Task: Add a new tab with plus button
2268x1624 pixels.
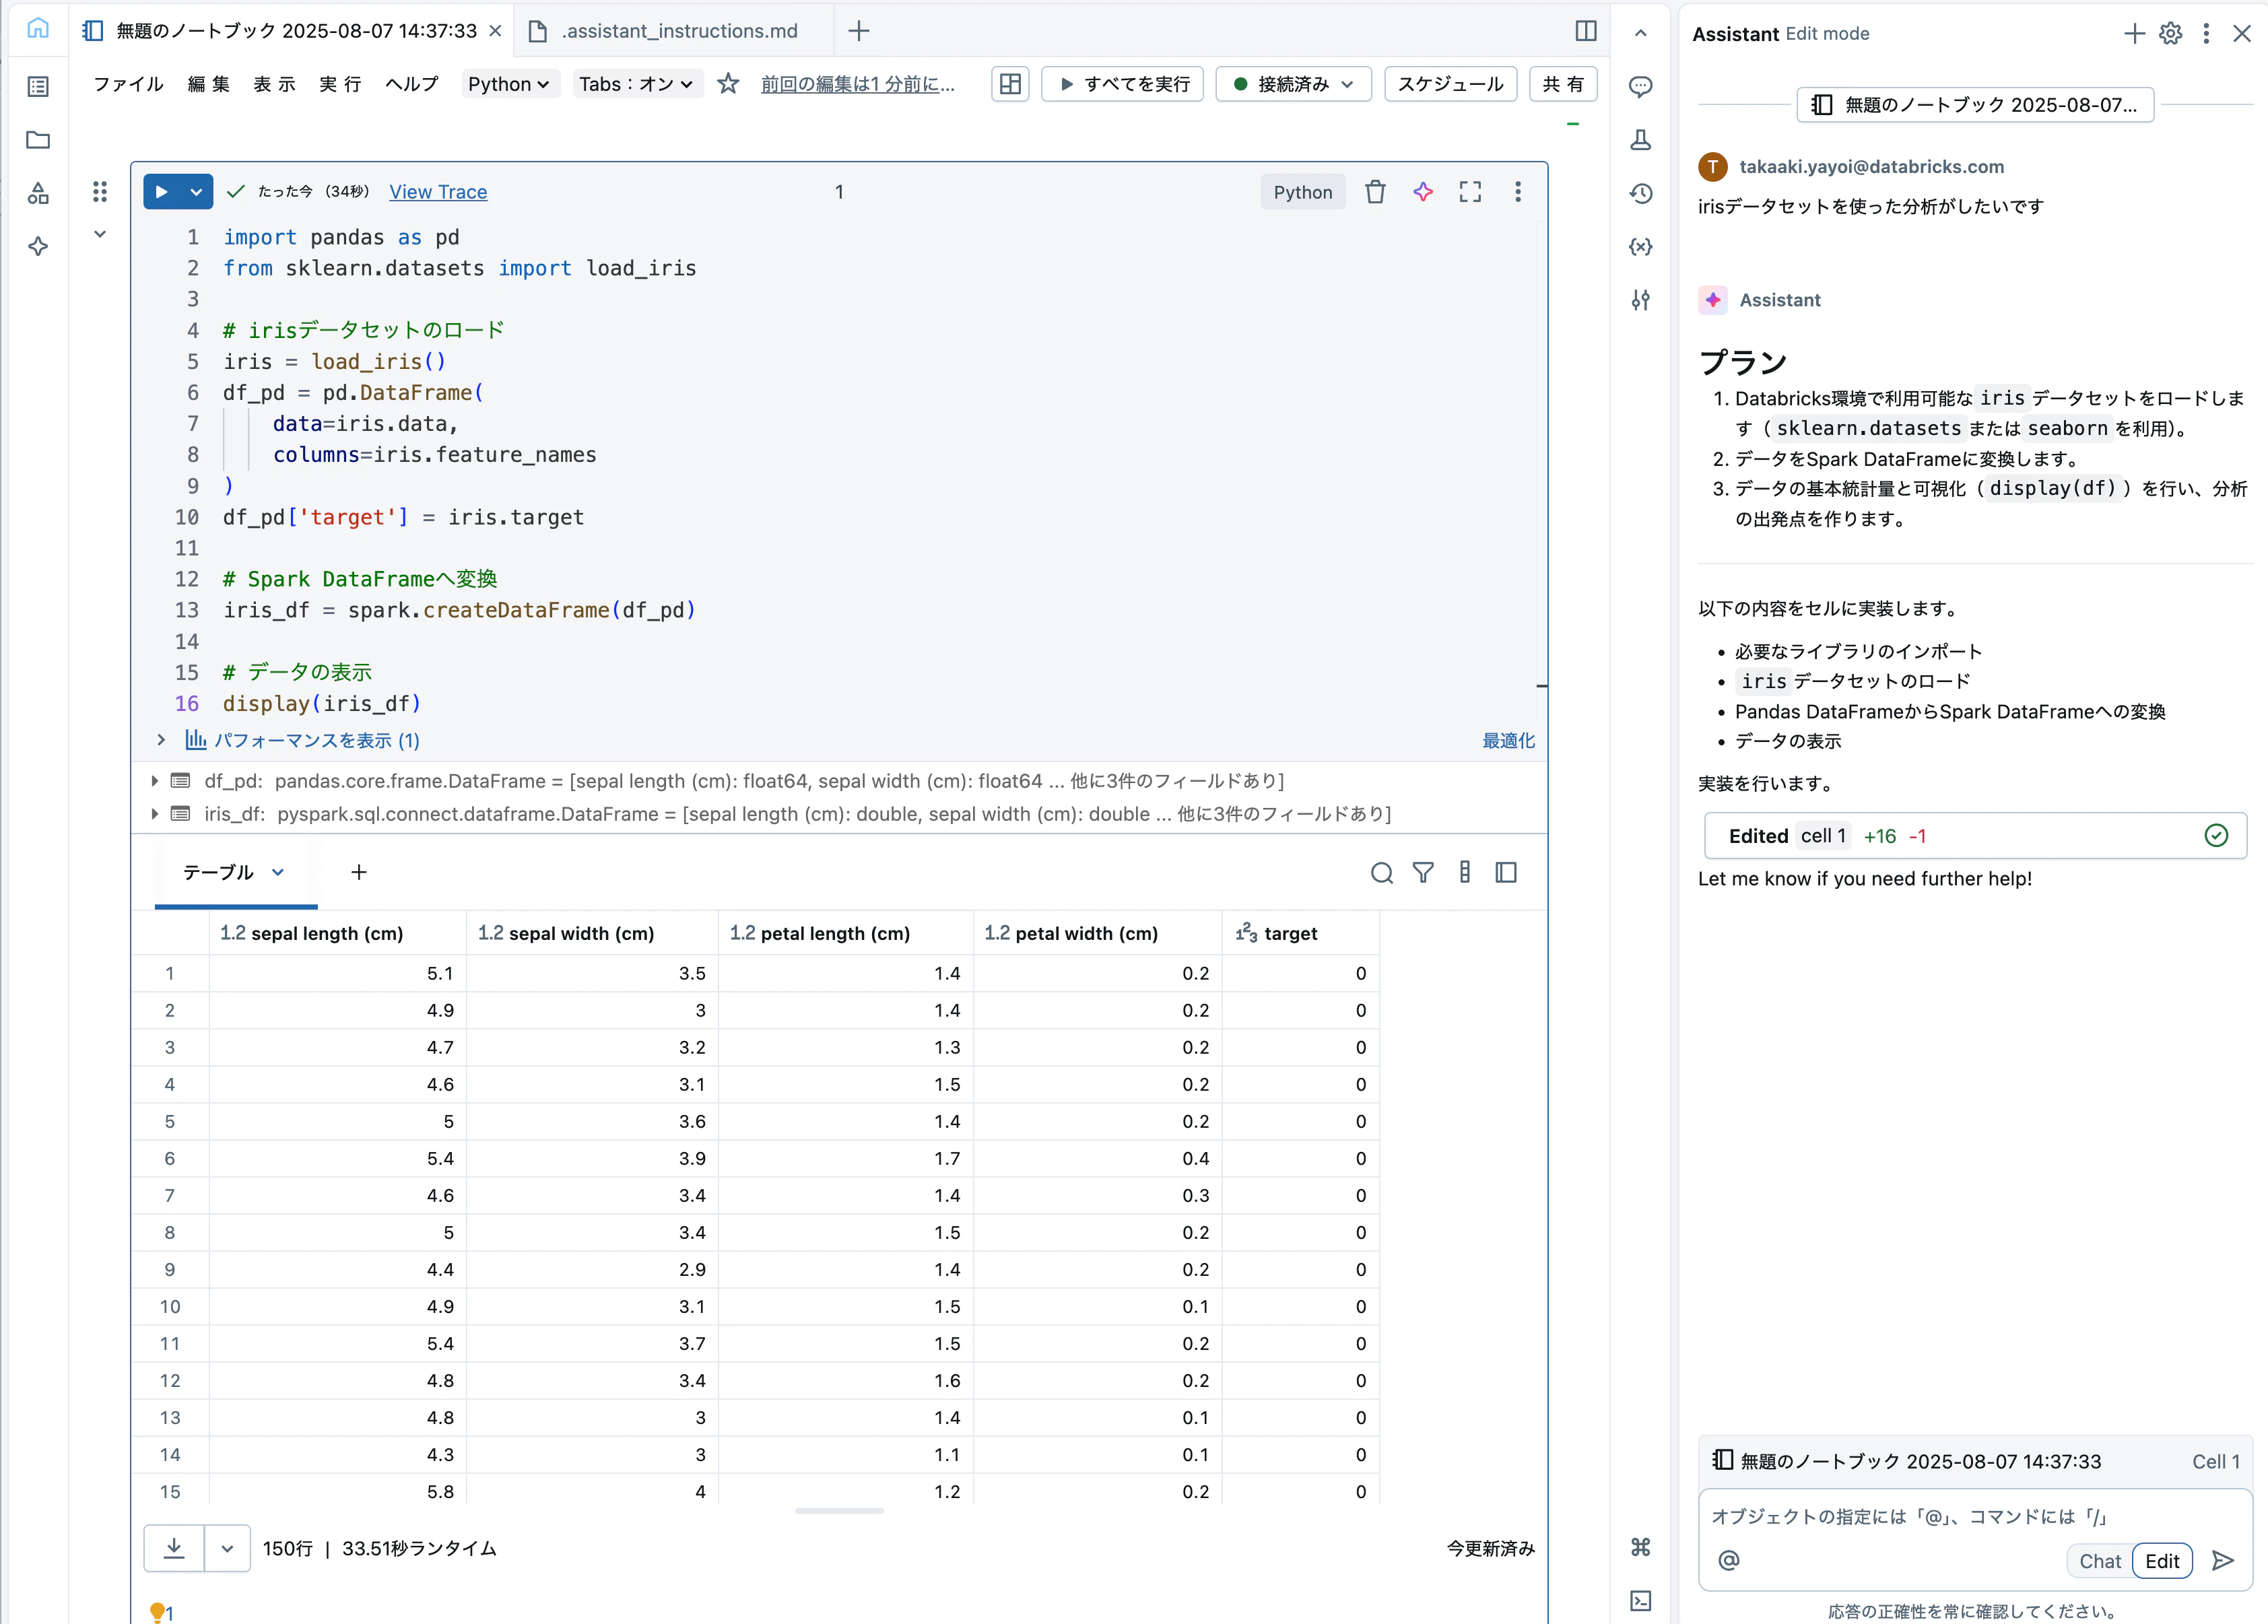Action: coord(858,31)
